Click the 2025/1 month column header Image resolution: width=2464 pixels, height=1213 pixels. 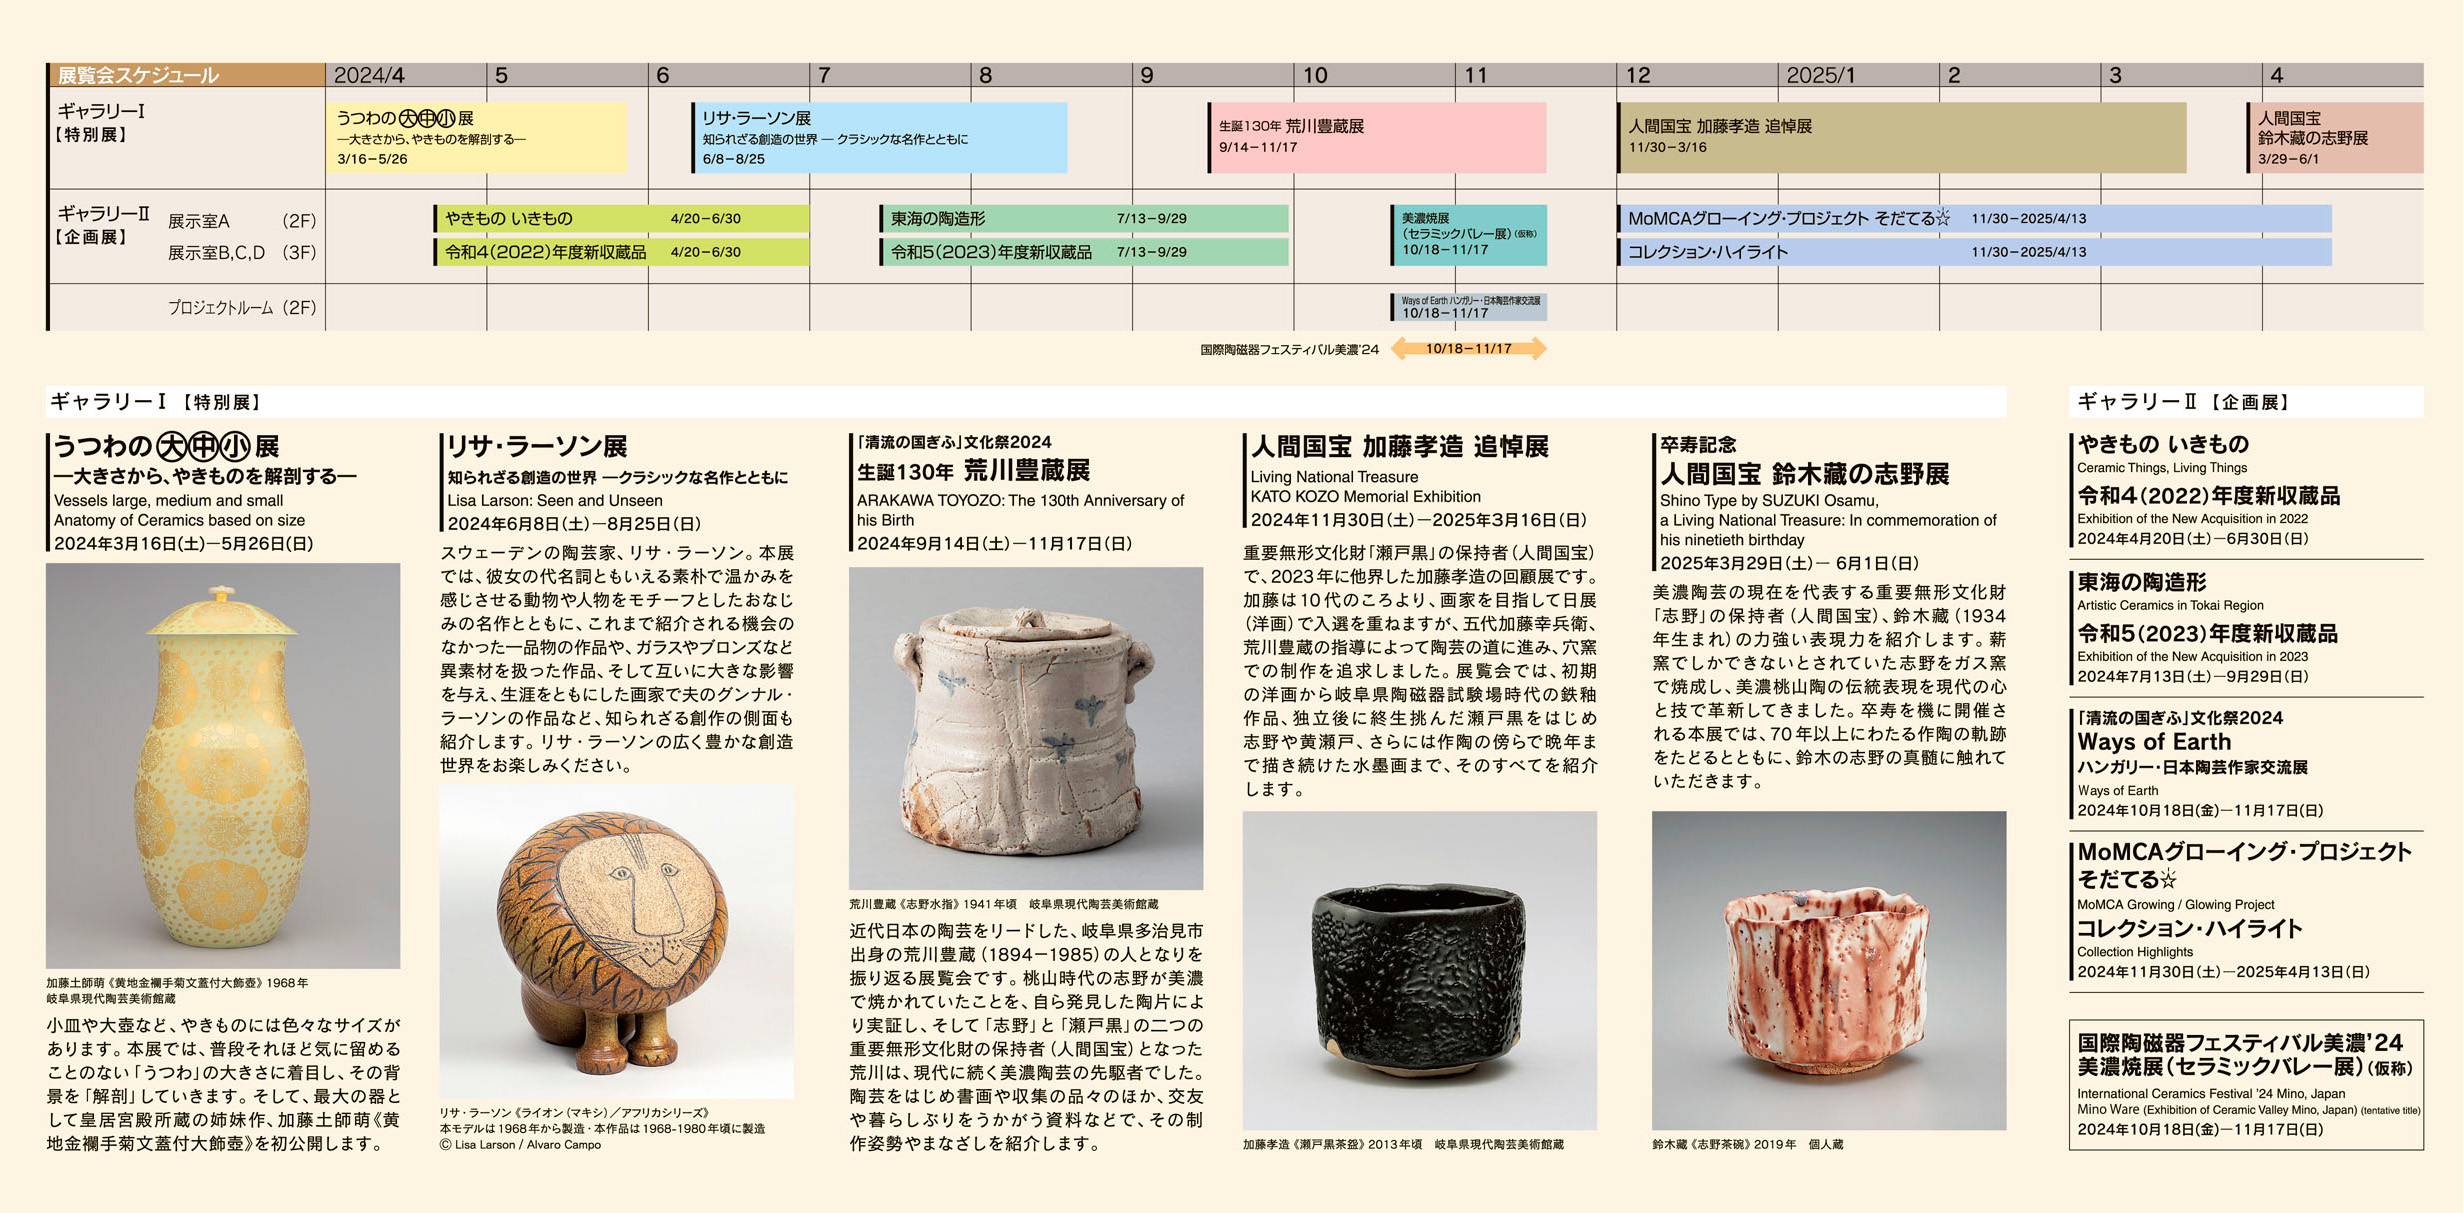pos(1858,75)
